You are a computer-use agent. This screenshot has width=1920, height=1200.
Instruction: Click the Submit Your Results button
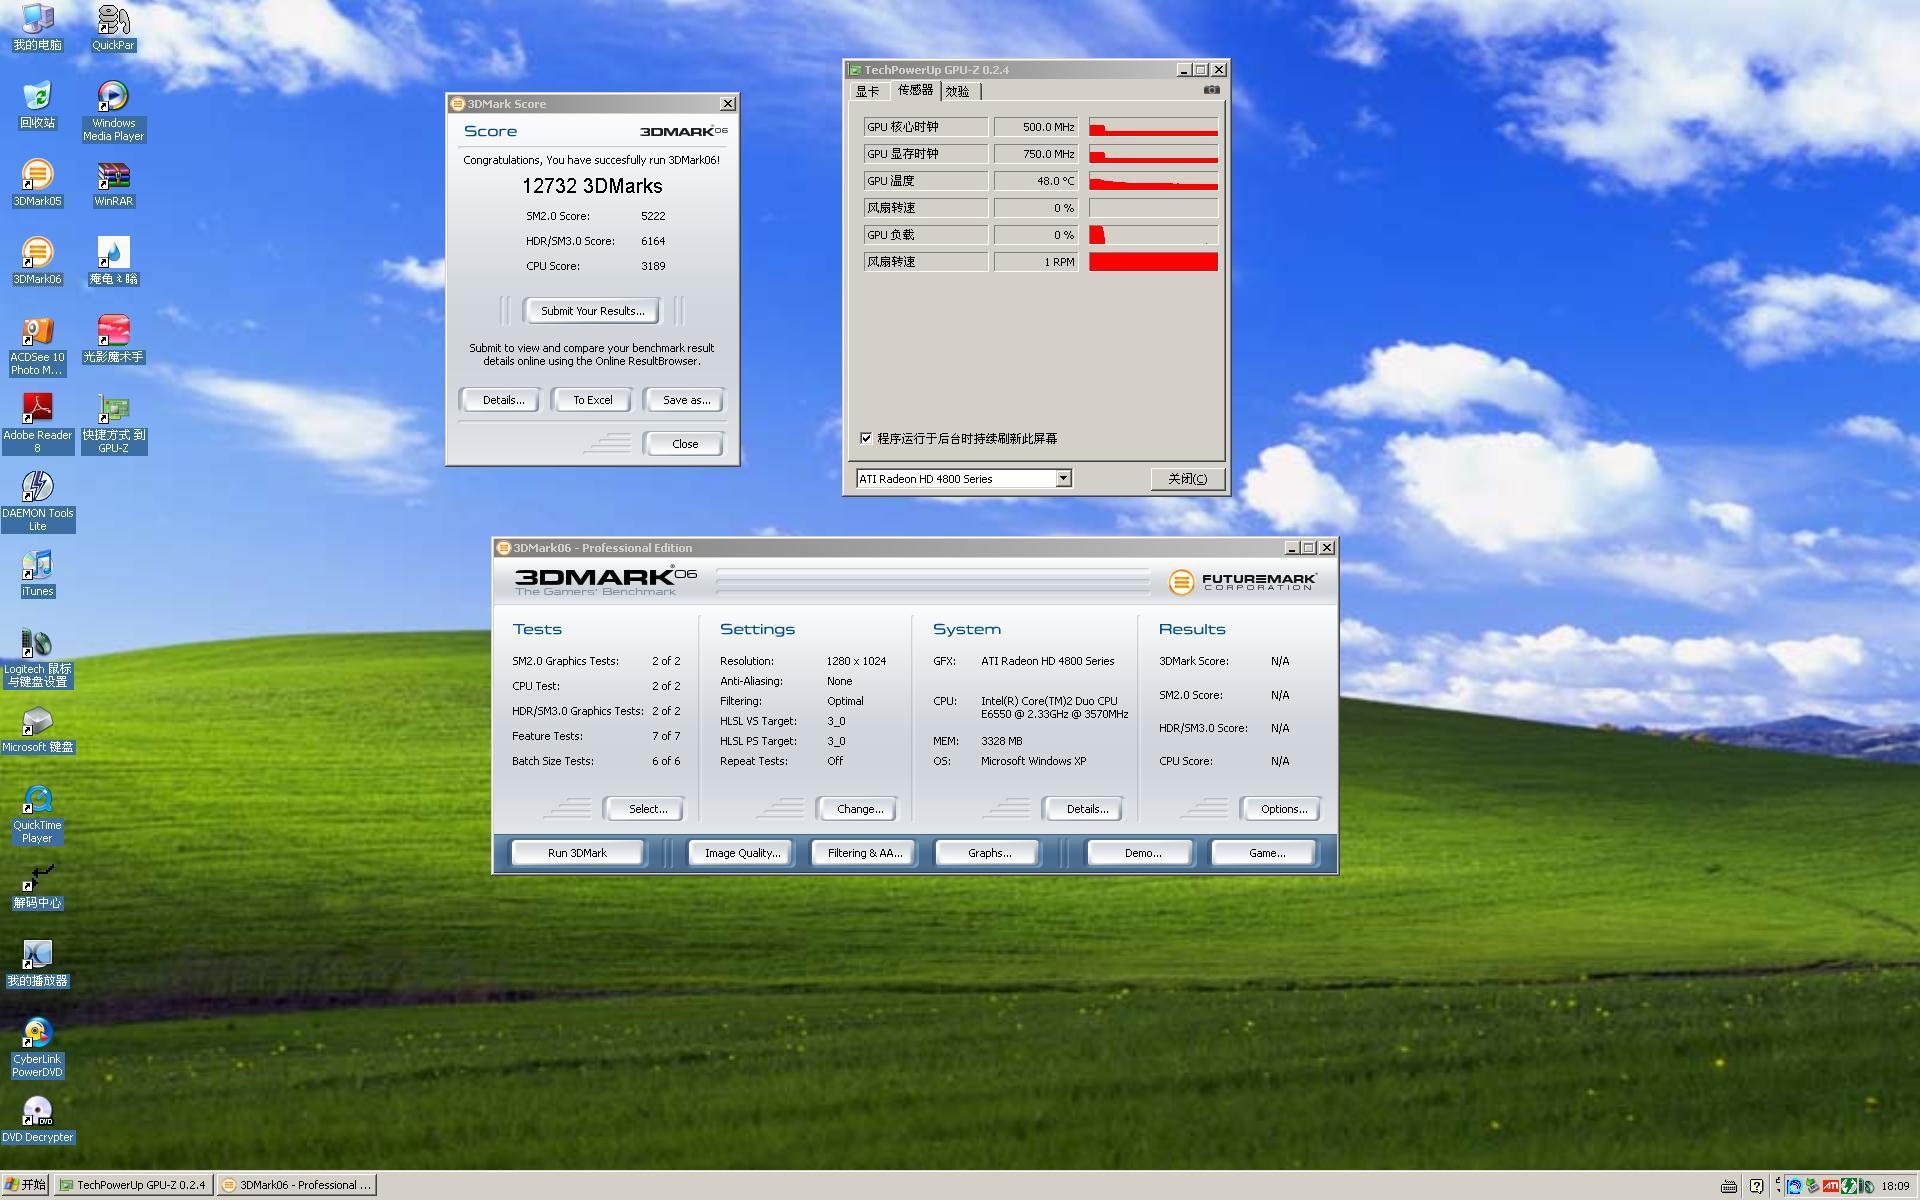click(x=592, y=311)
